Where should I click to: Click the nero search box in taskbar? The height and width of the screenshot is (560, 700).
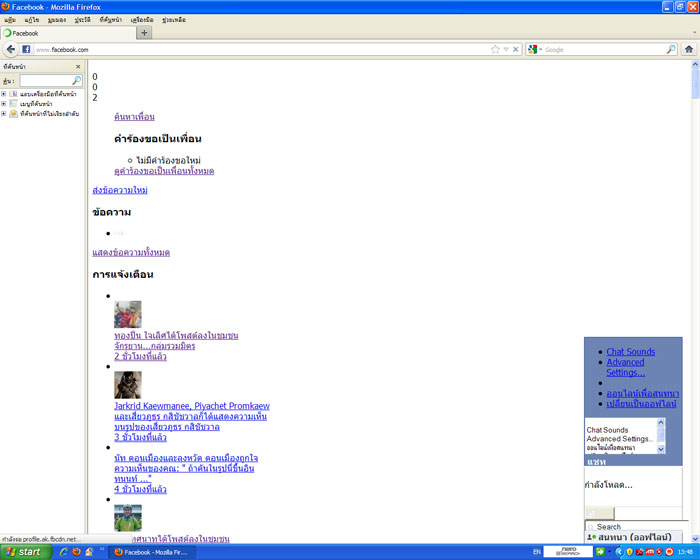568,552
